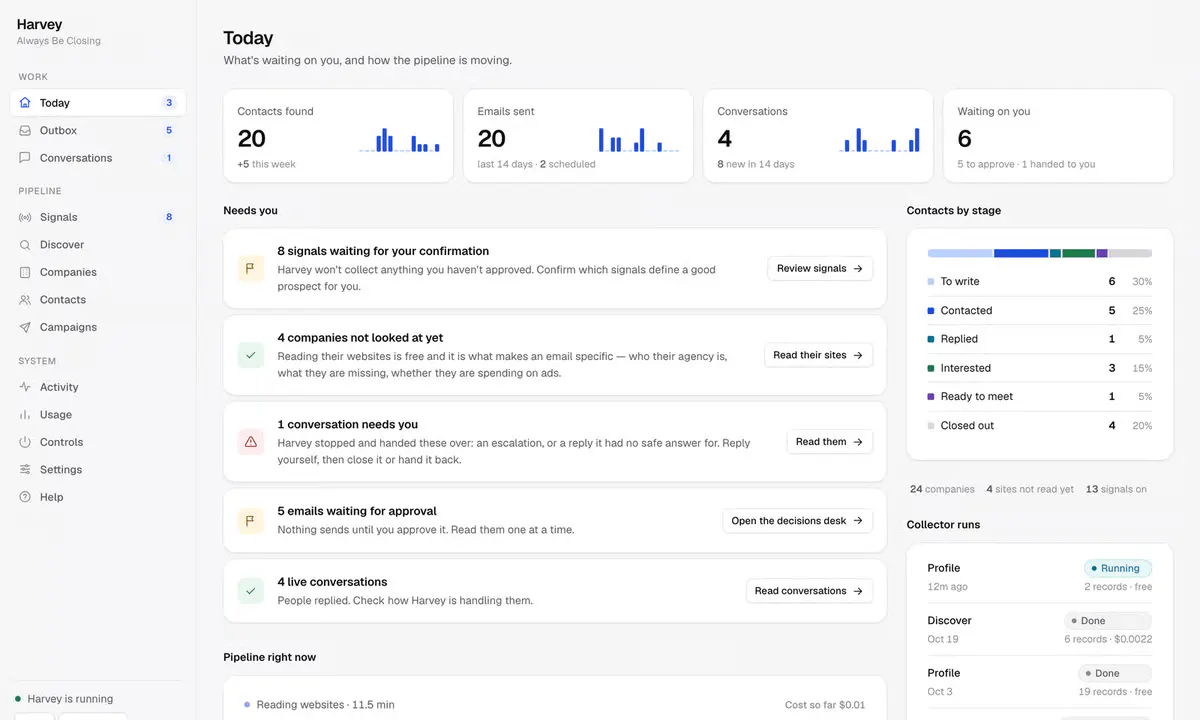
Task: Open the Help question-mark icon
Action: click(x=25, y=497)
